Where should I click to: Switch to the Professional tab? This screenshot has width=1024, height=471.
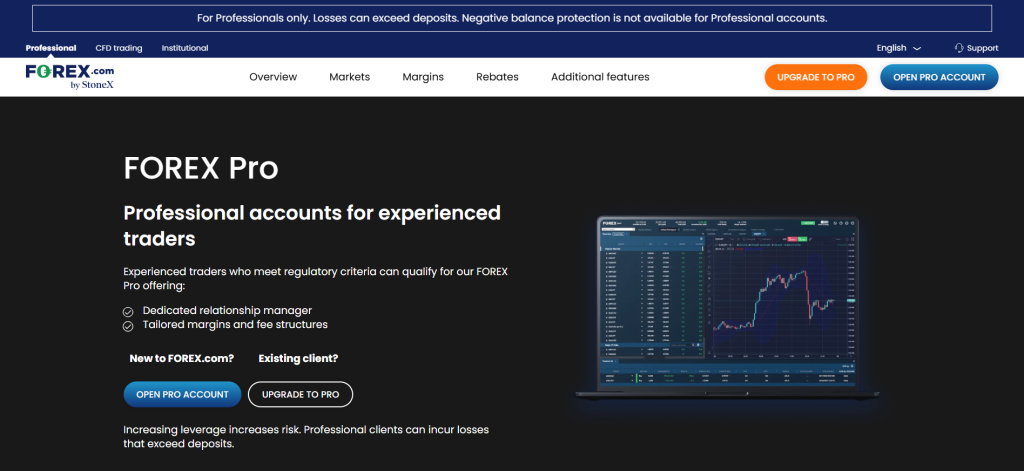click(x=51, y=48)
